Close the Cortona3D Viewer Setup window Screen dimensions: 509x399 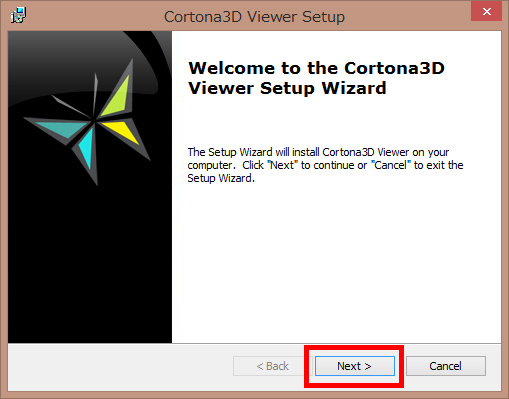[486, 12]
